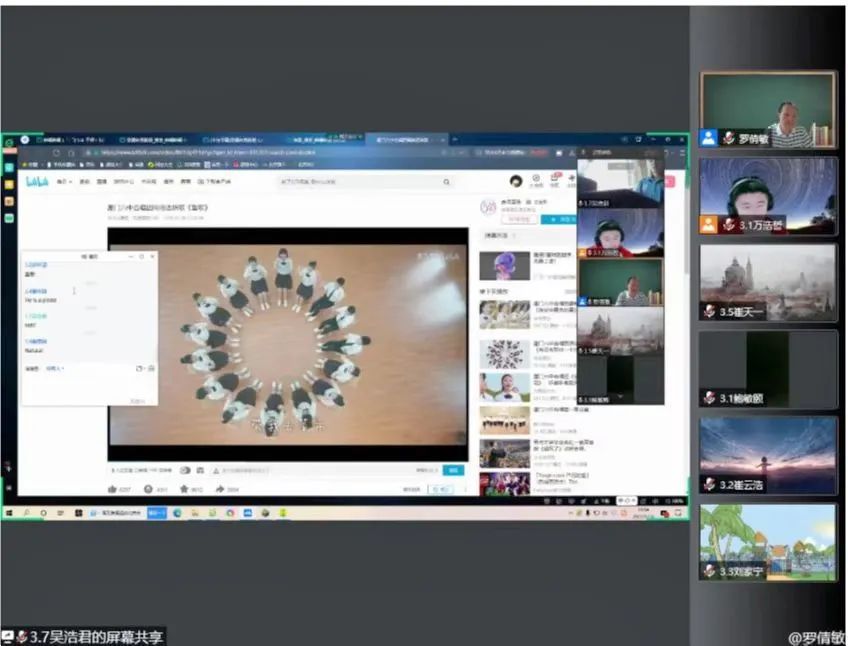This screenshot has width=848, height=646.
Task: Click the uploader avatar beside the video
Action: tap(488, 207)
